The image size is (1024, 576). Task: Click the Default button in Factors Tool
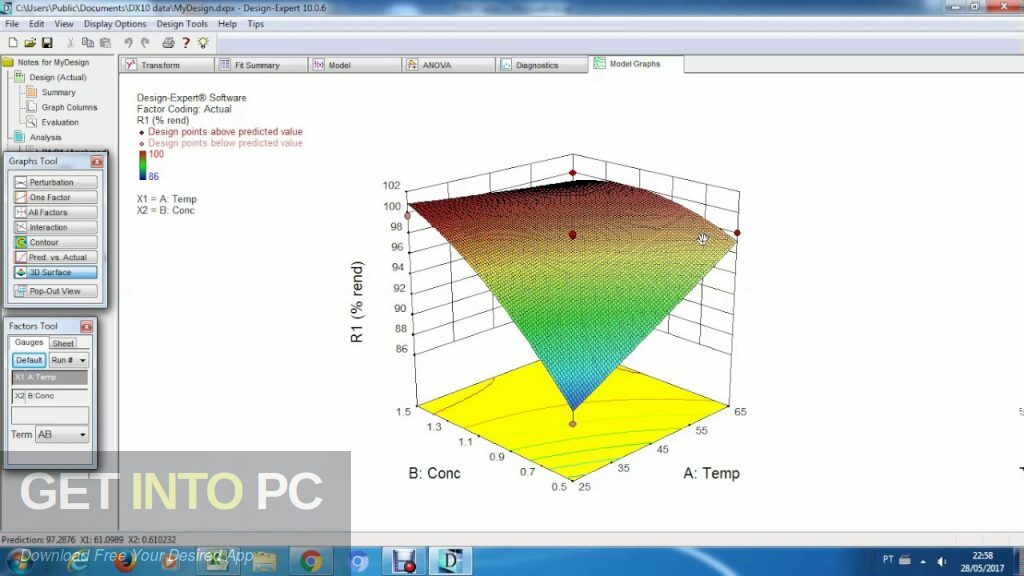click(x=29, y=360)
